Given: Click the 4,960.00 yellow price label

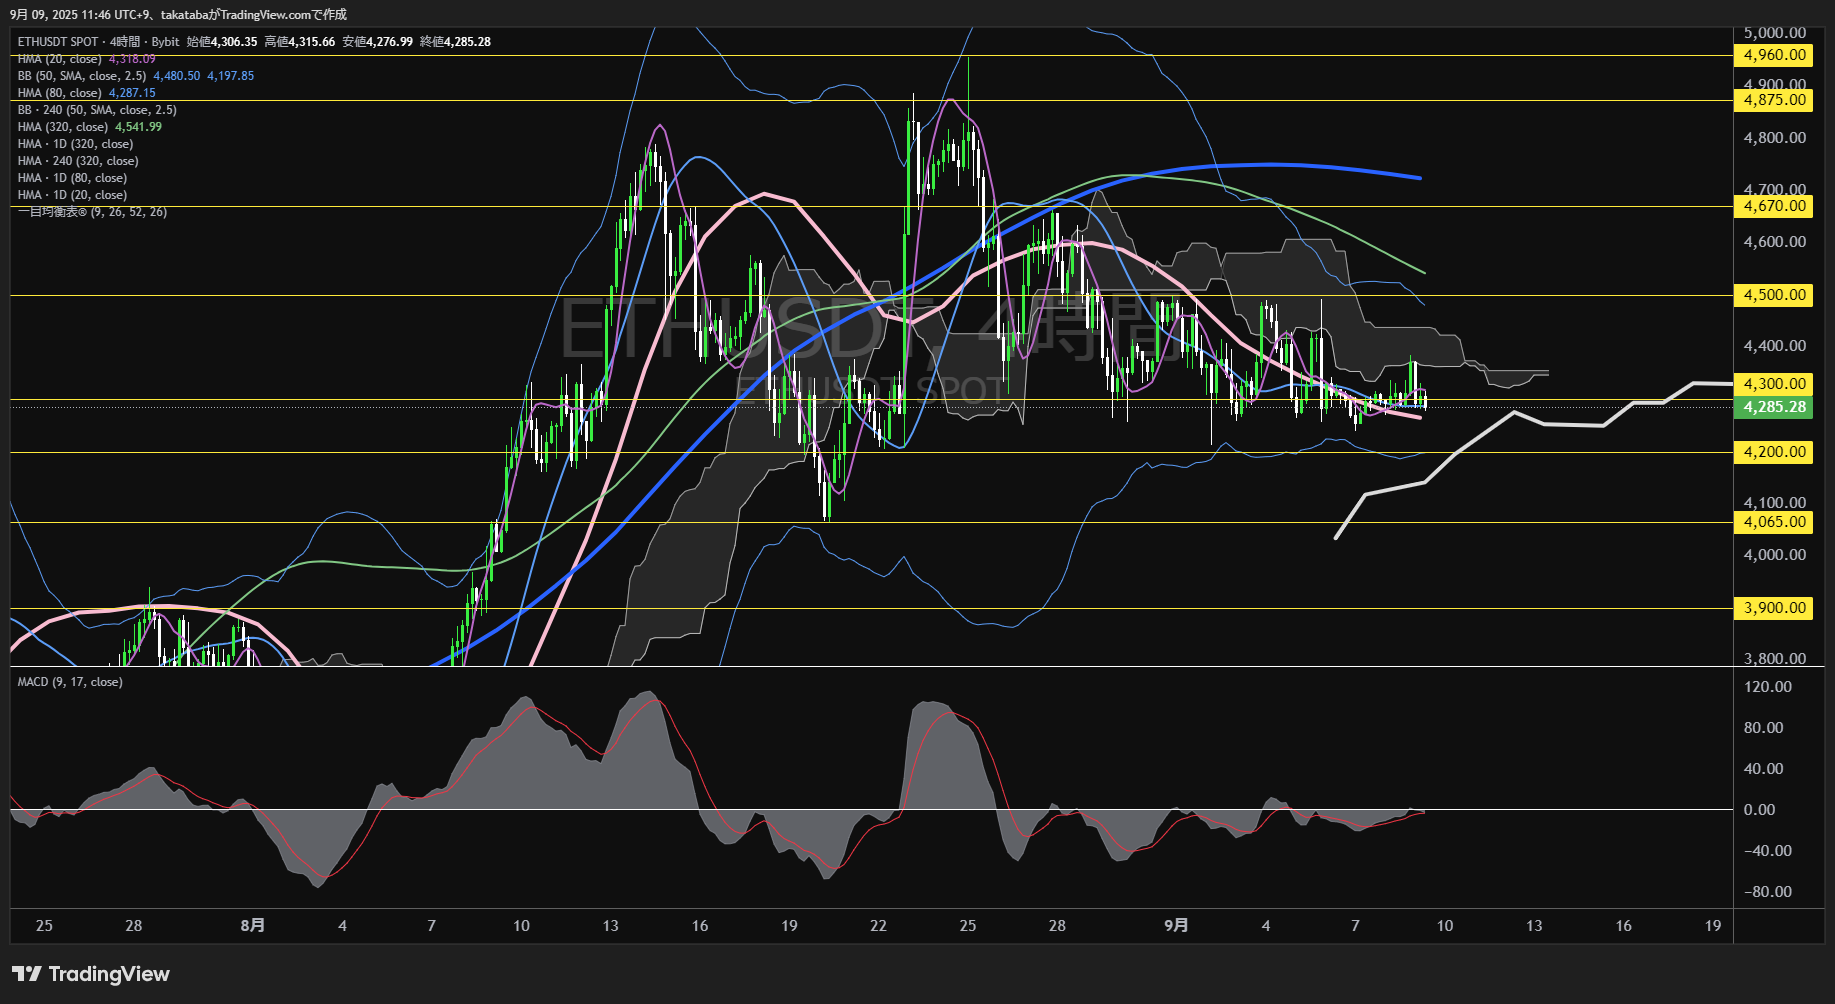Looking at the screenshot, I should point(1773,55).
